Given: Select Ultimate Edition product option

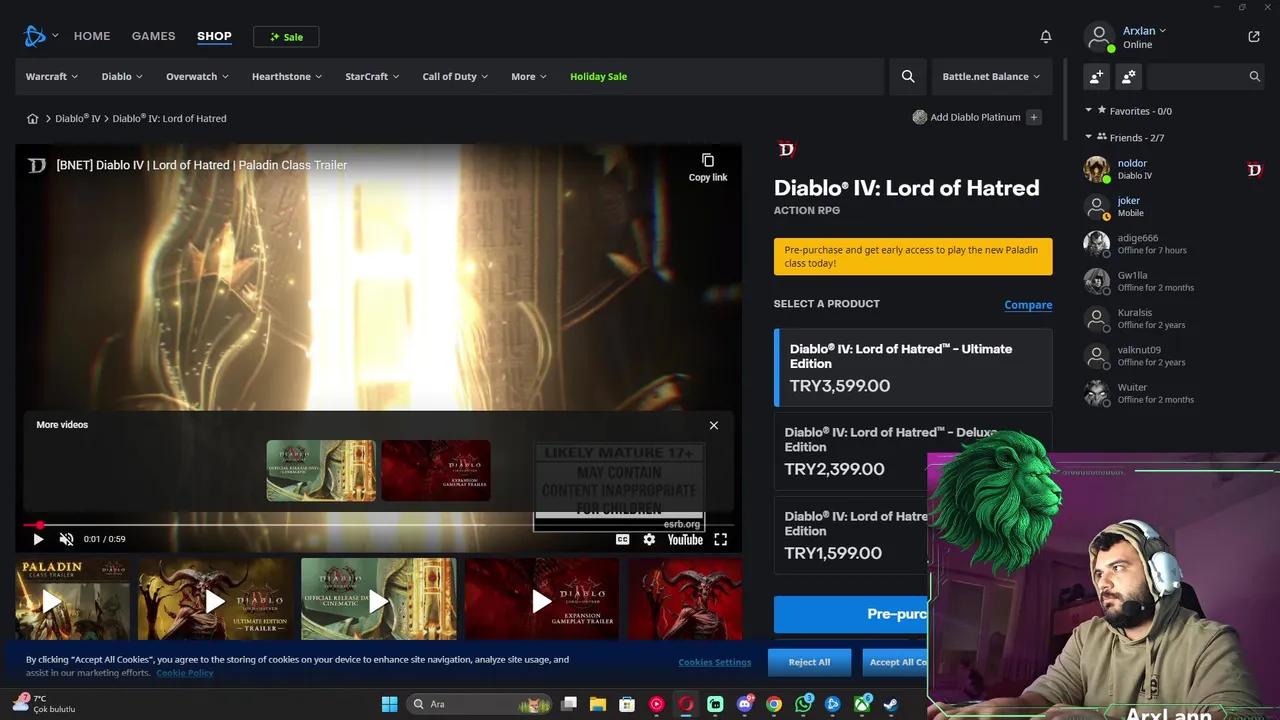Looking at the screenshot, I should coord(913,367).
